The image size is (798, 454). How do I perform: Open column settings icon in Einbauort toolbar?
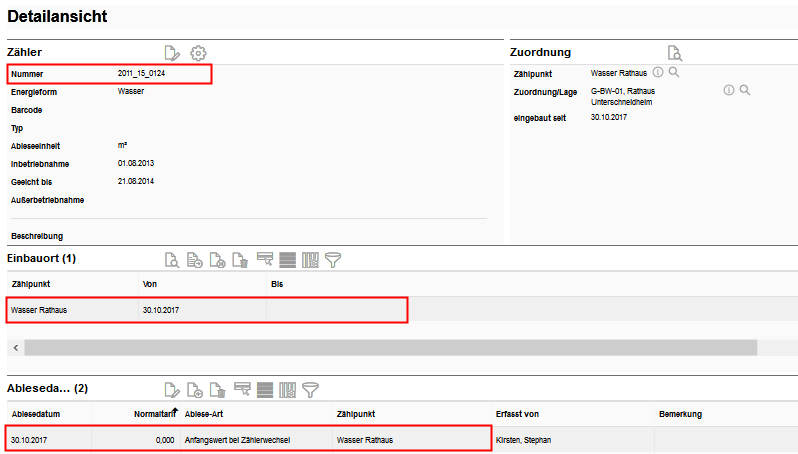[x=310, y=260]
